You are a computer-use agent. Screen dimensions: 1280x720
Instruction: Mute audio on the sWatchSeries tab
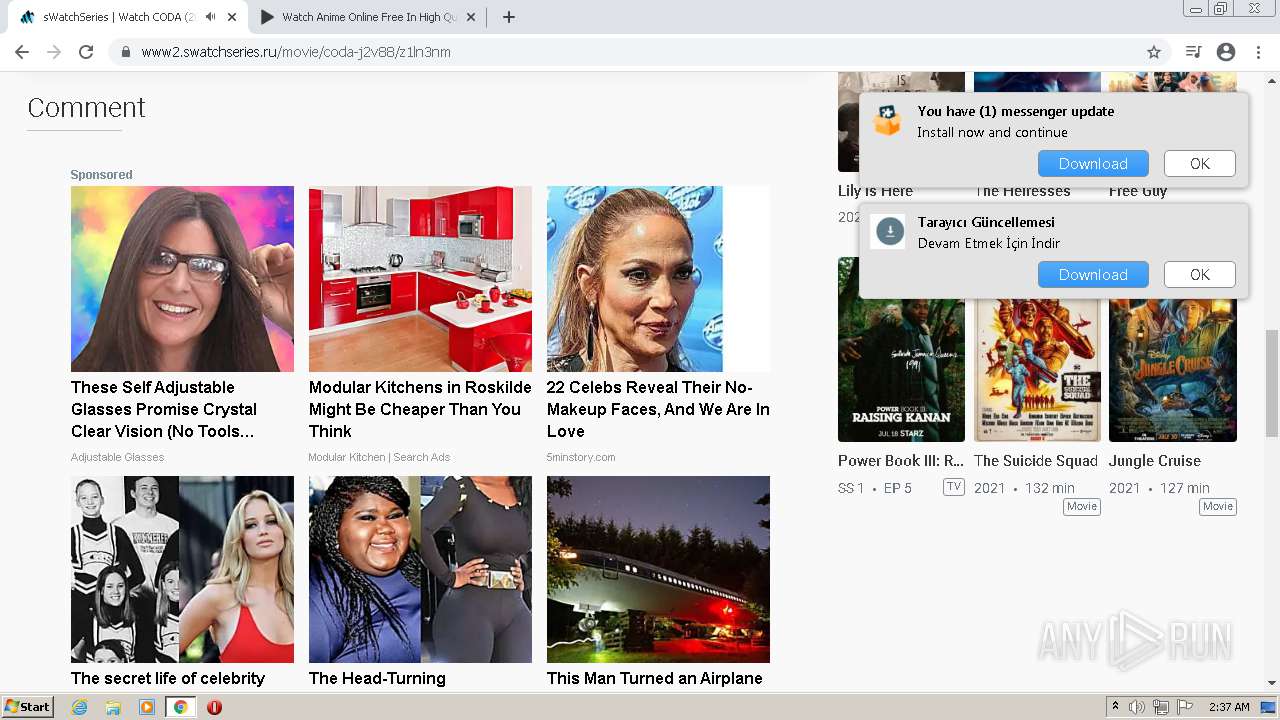[210, 17]
